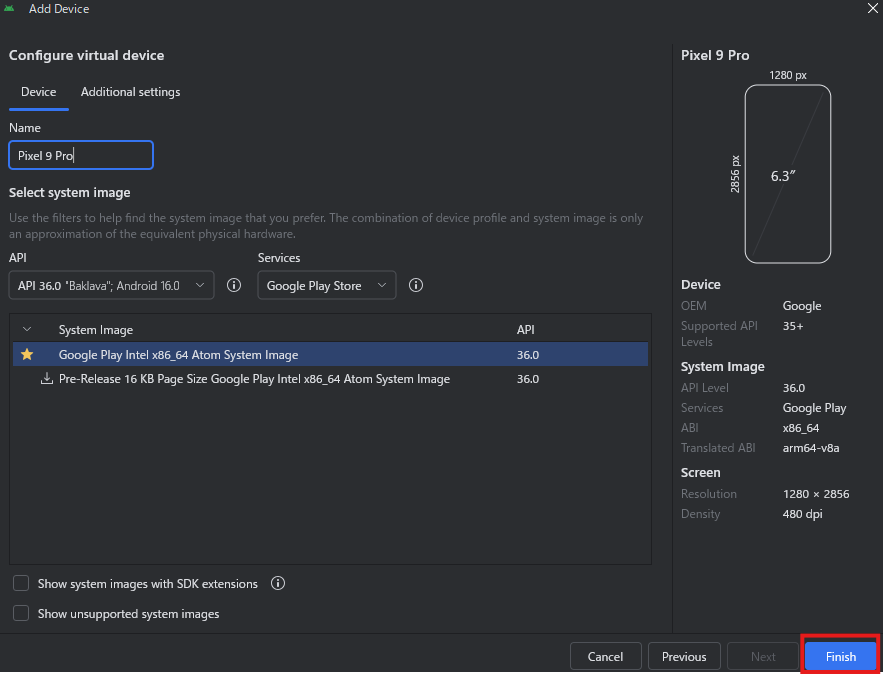Click the Select system image heading
The image size is (883, 675).
pyautogui.click(x=70, y=193)
